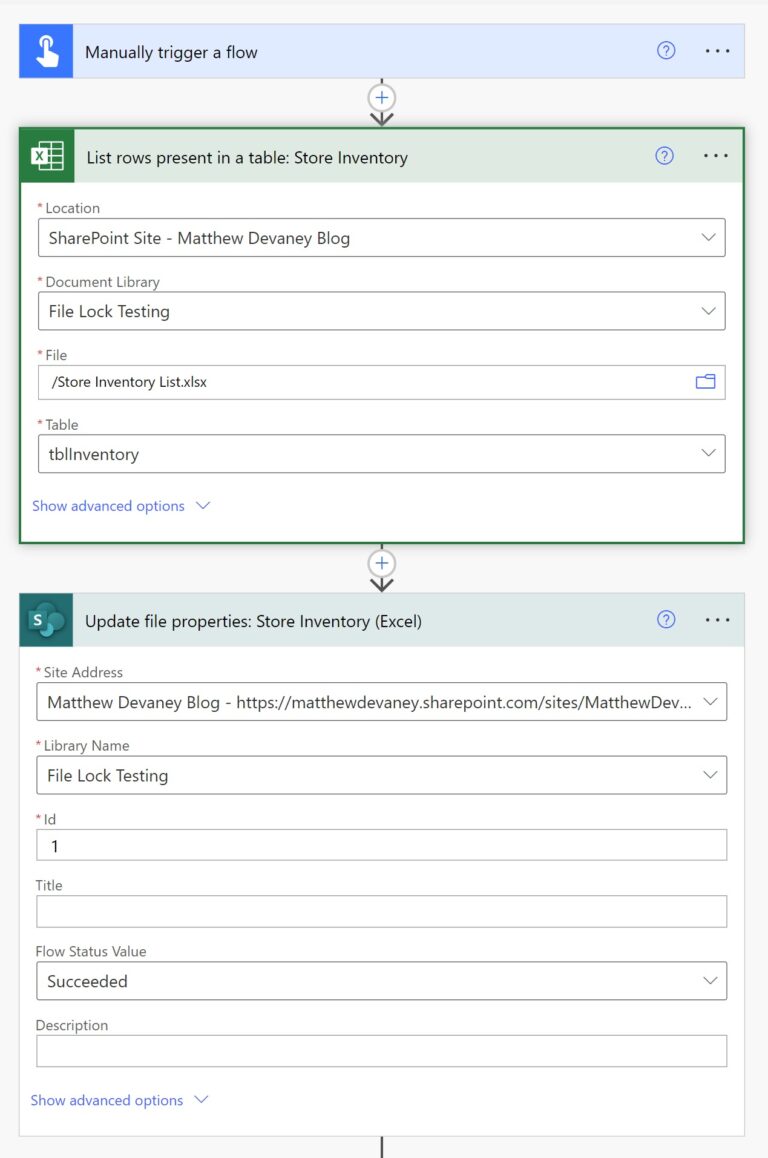Open the ellipsis menu on the trigger
This screenshot has width=768, height=1158.
[x=717, y=49]
